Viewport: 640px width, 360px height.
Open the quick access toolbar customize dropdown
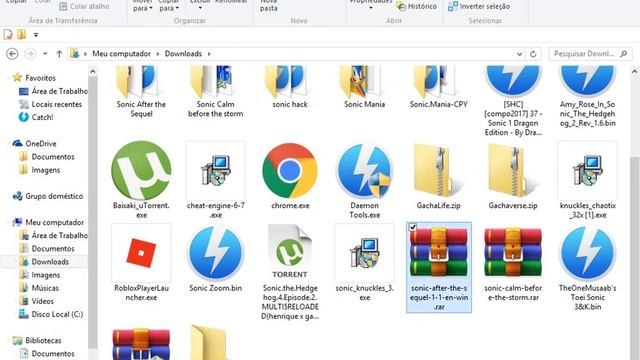point(36,35)
